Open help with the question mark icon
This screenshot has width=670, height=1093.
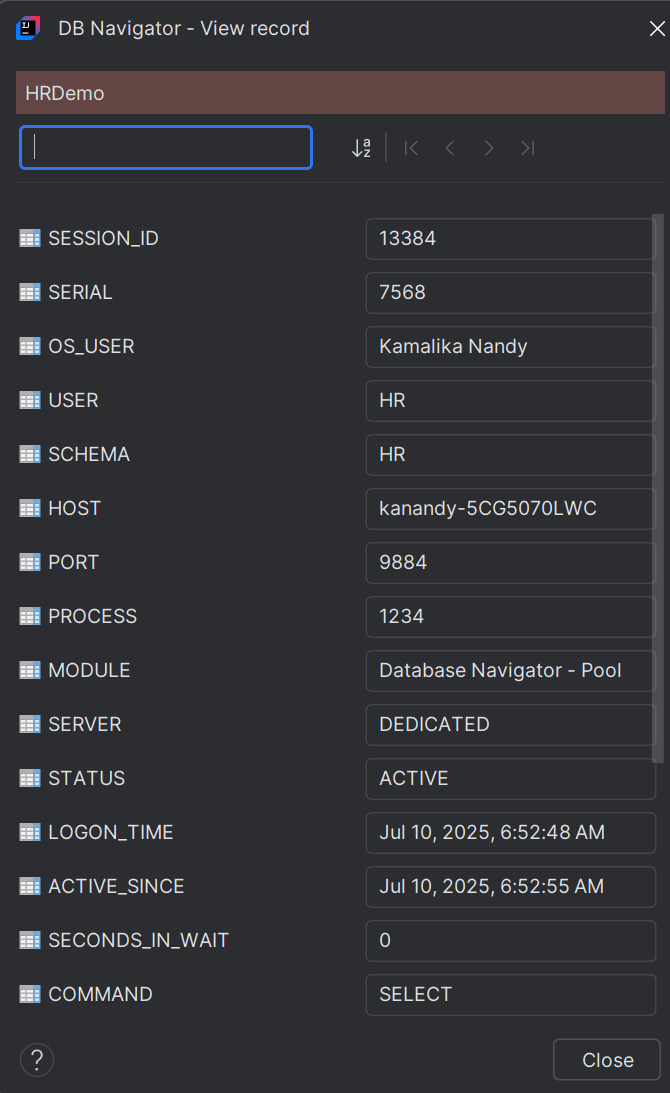(x=37, y=1060)
